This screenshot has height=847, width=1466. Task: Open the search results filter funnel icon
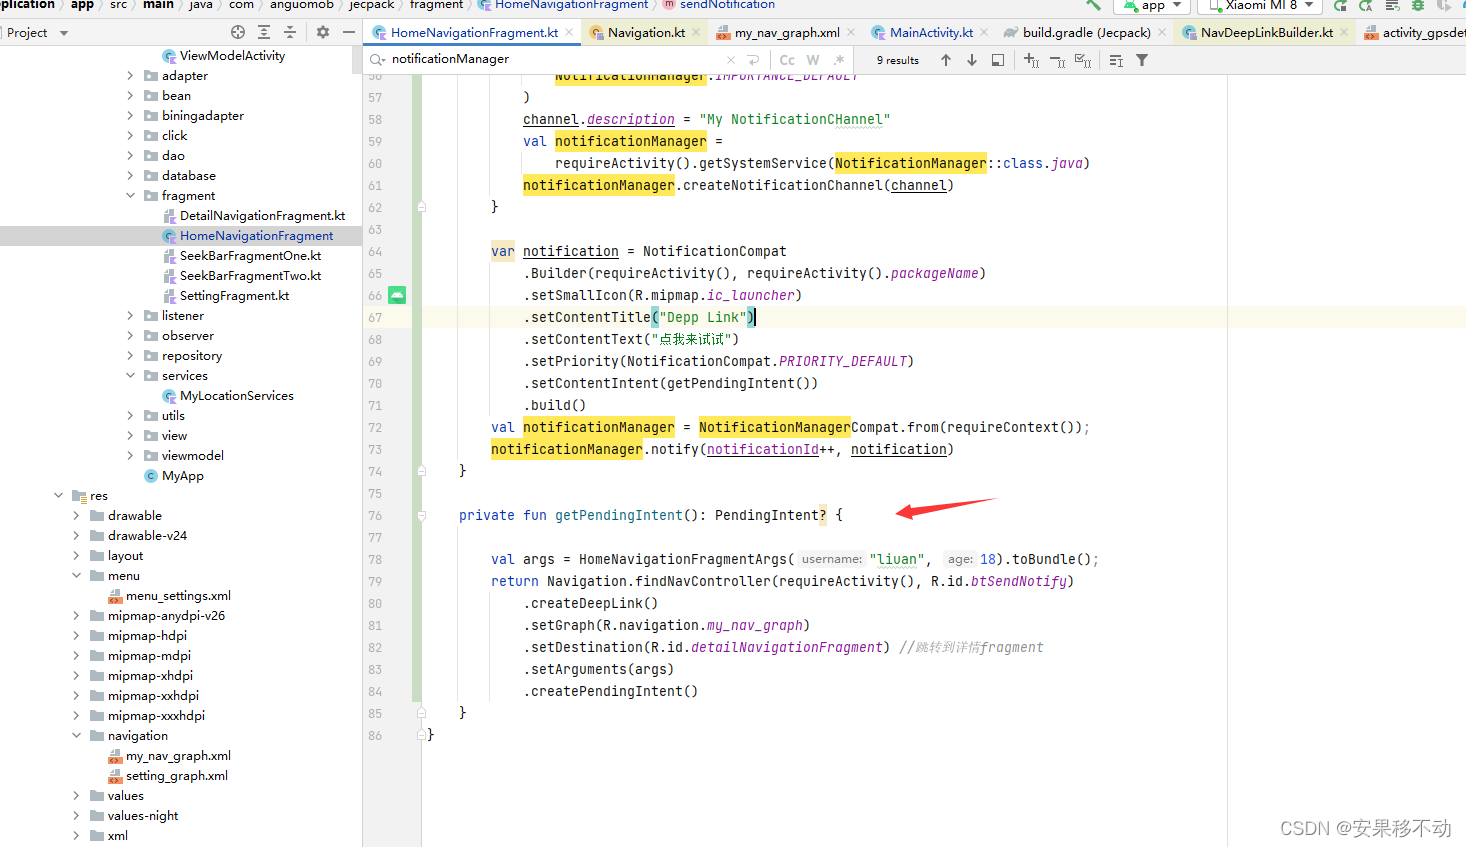(x=1142, y=60)
